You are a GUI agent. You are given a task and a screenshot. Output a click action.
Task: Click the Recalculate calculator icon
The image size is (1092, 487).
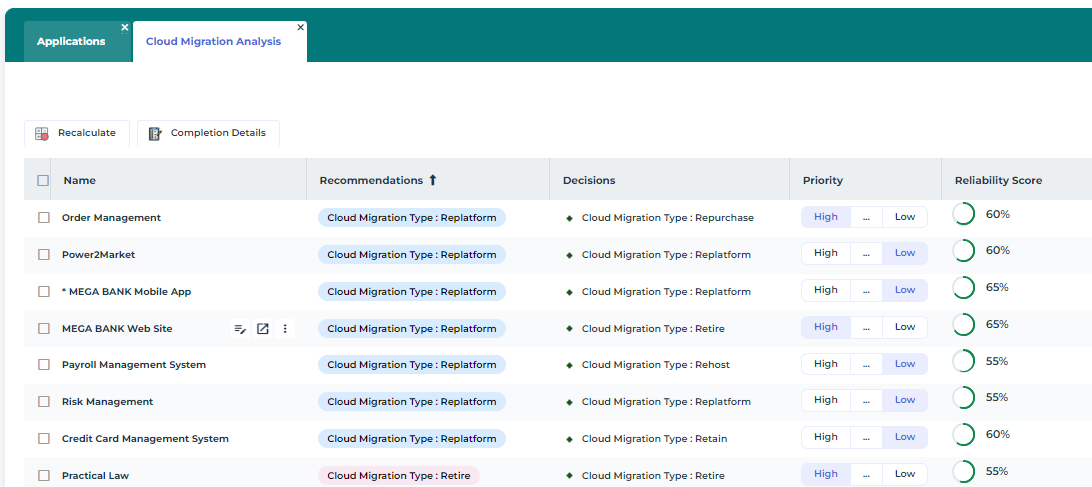[42, 133]
